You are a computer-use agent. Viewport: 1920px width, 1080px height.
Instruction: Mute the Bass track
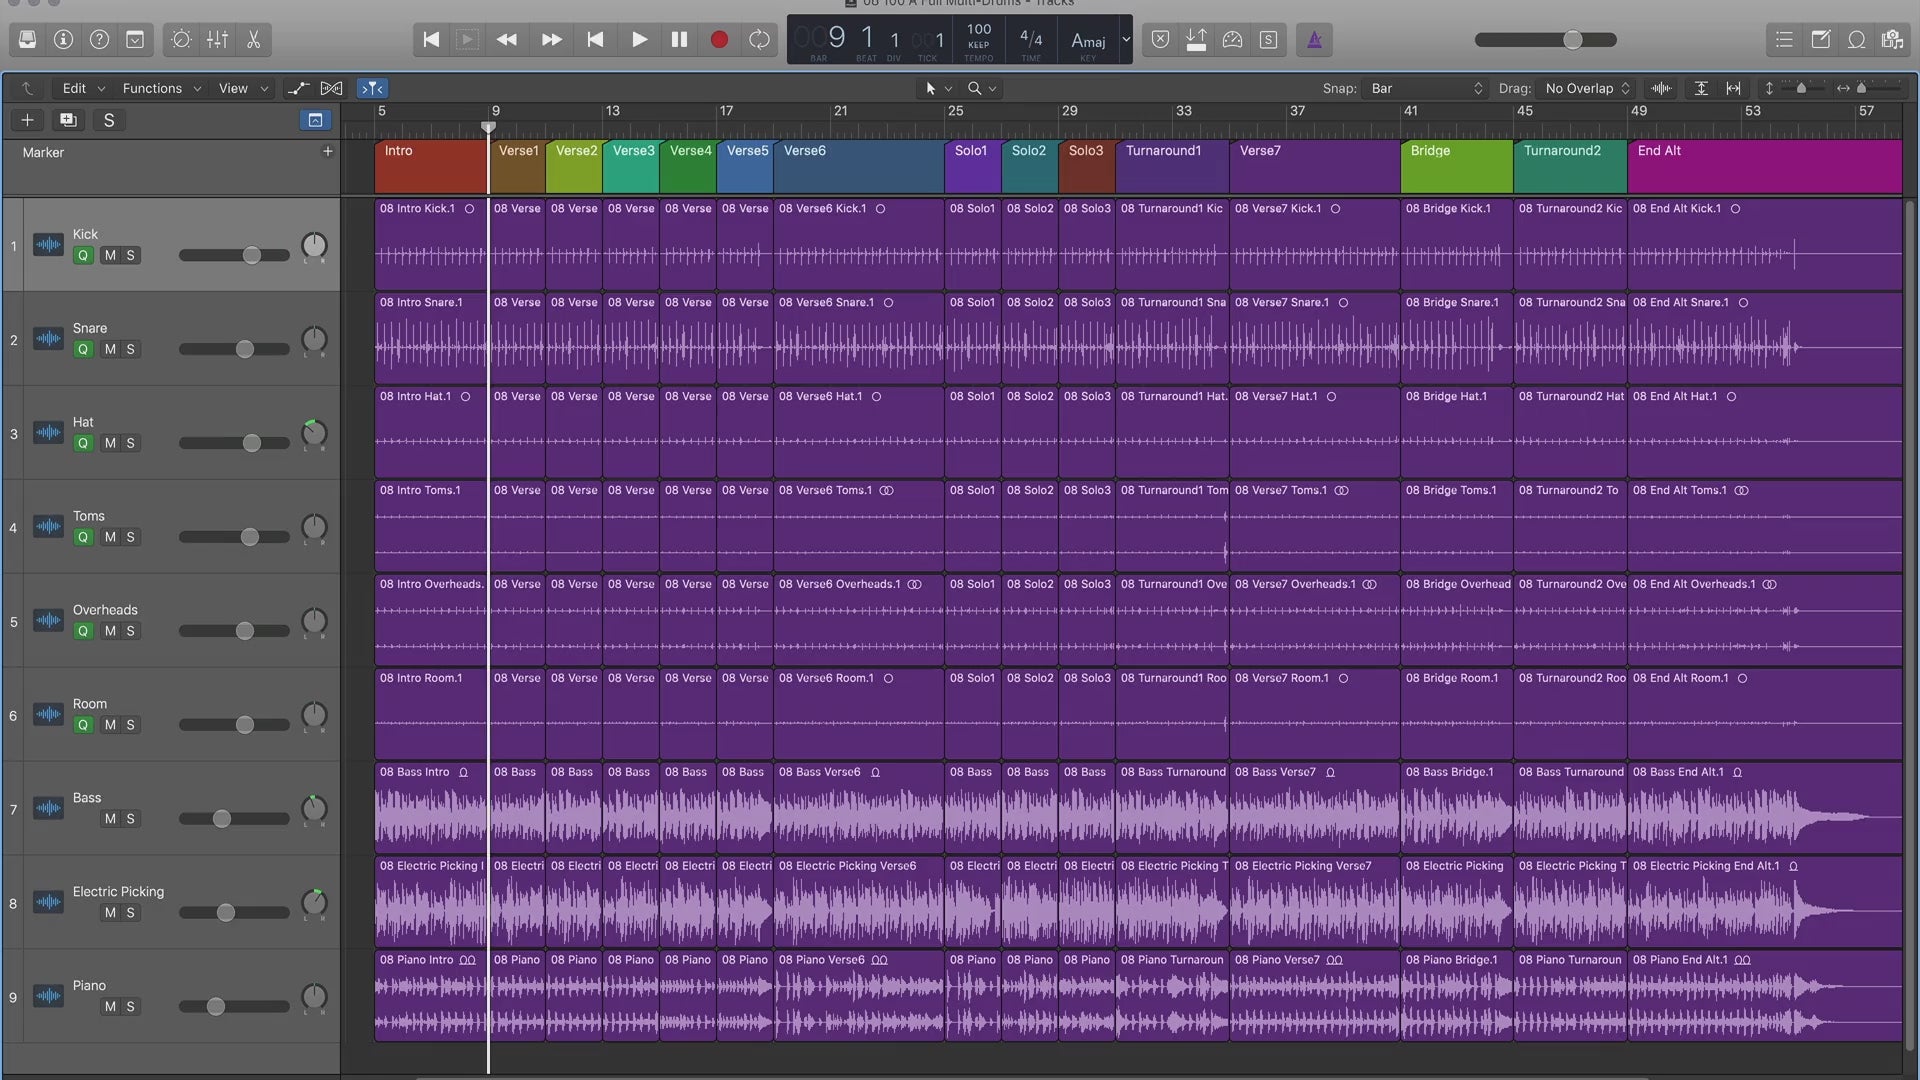pyautogui.click(x=110, y=819)
